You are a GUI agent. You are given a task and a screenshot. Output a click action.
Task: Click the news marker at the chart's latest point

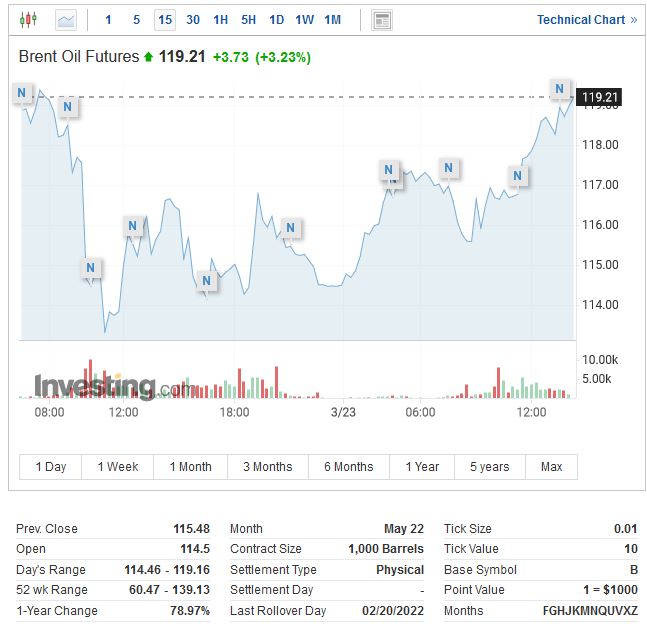tap(560, 90)
